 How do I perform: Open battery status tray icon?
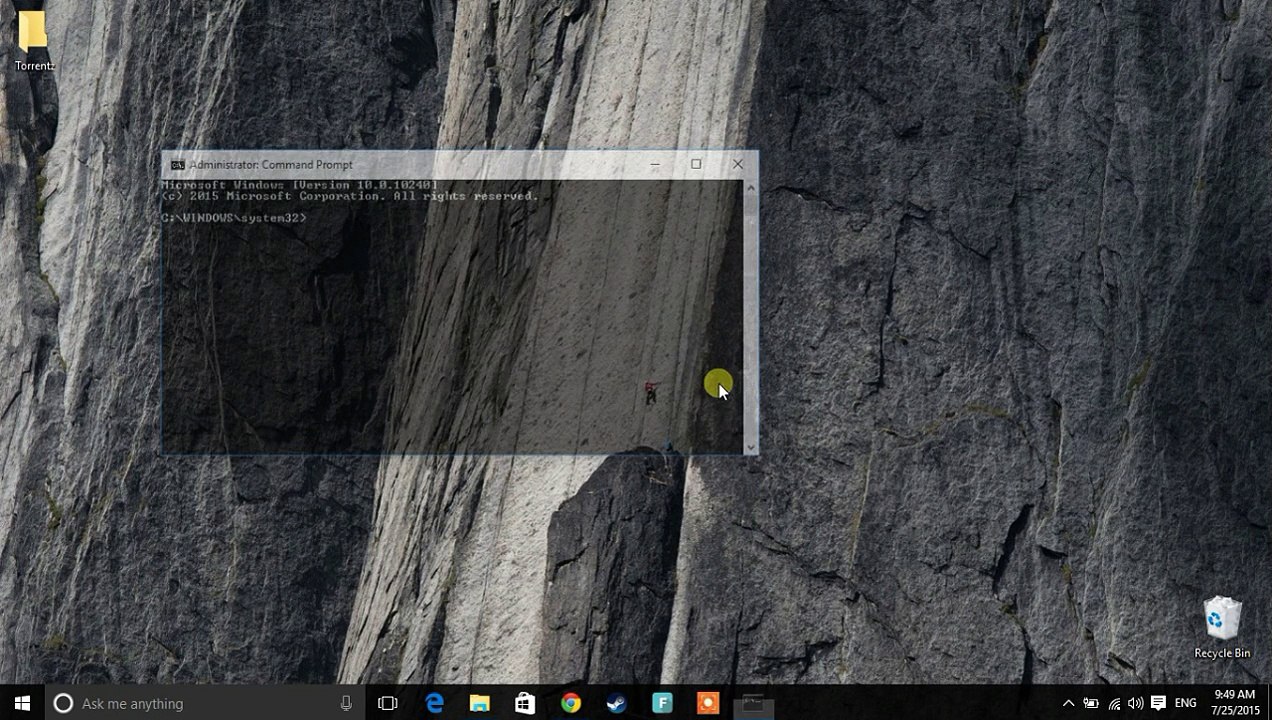pyautogui.click(x=1091, y=703)
